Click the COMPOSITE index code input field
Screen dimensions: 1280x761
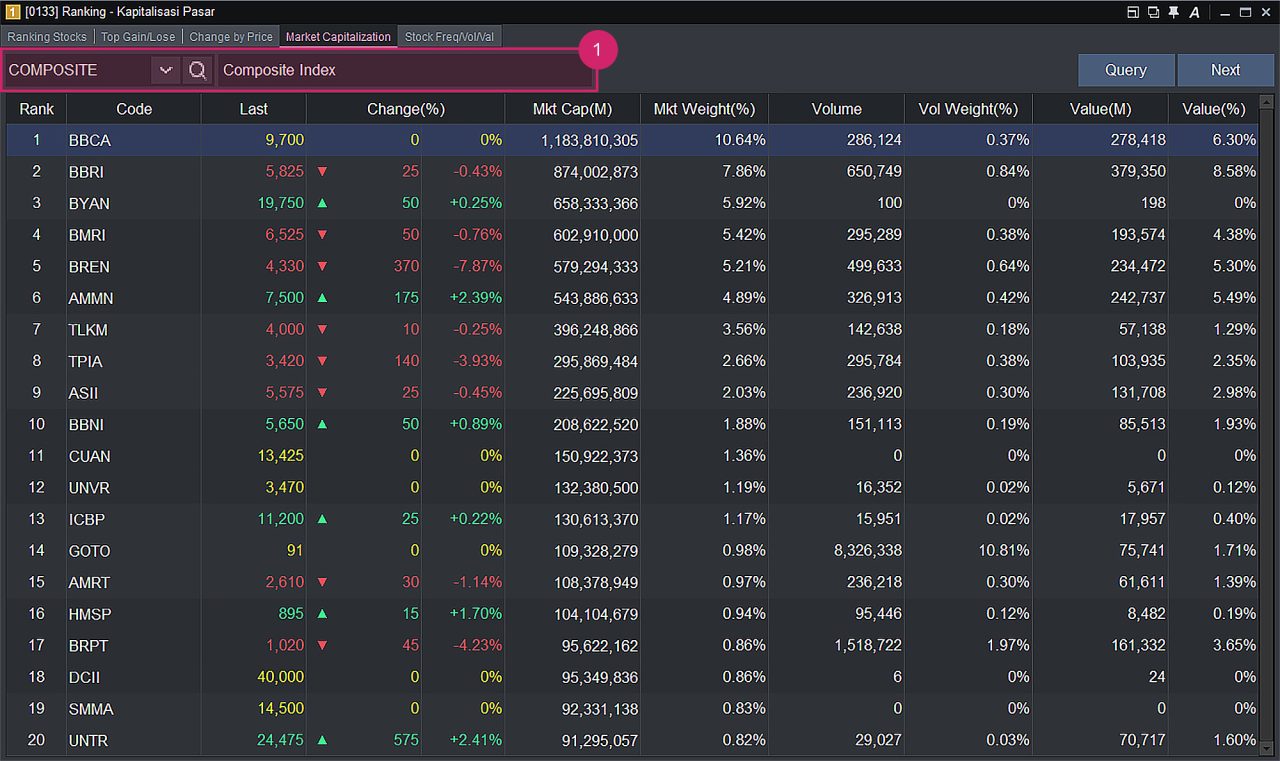[78, 70]
